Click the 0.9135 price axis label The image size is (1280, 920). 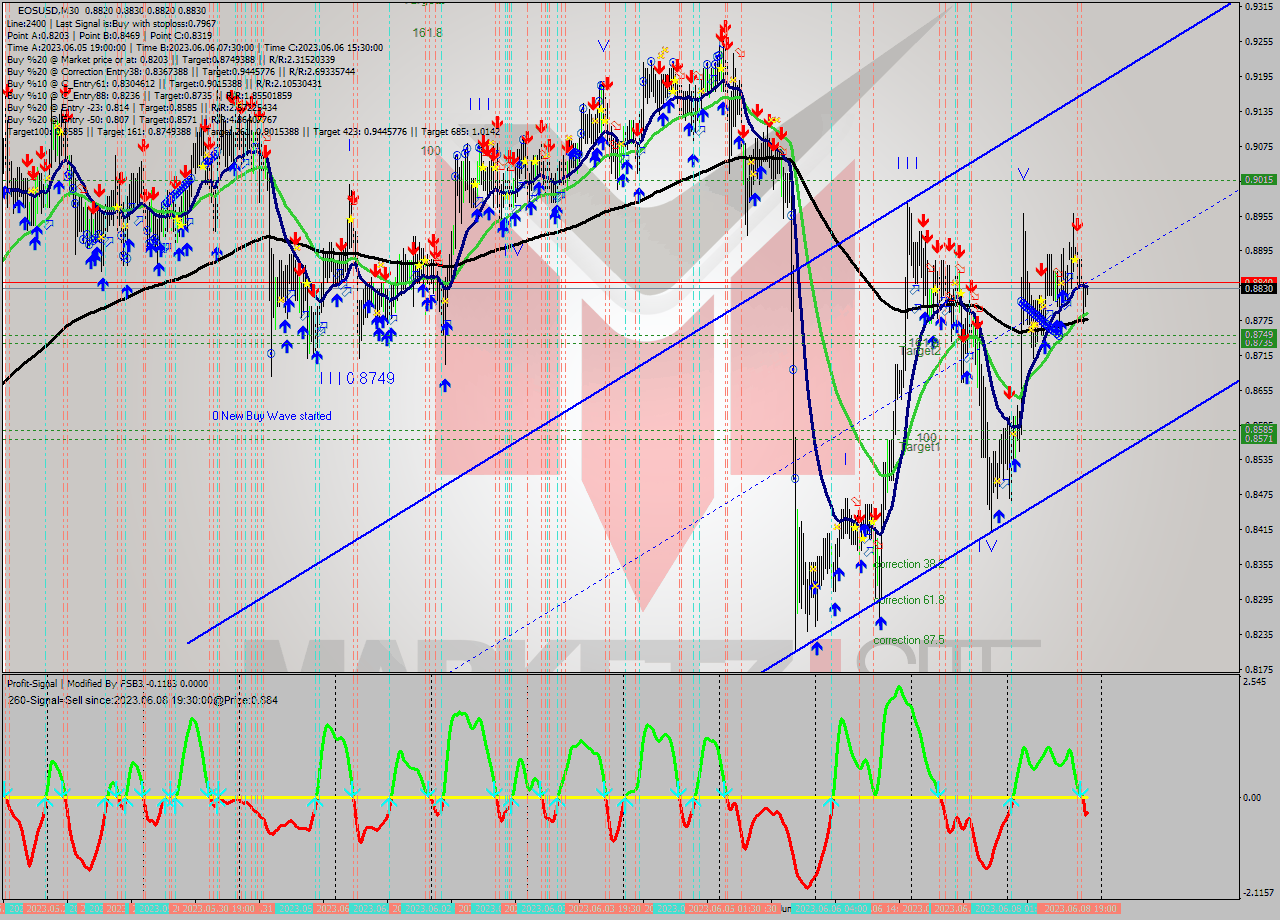(x=1258, y=112)
